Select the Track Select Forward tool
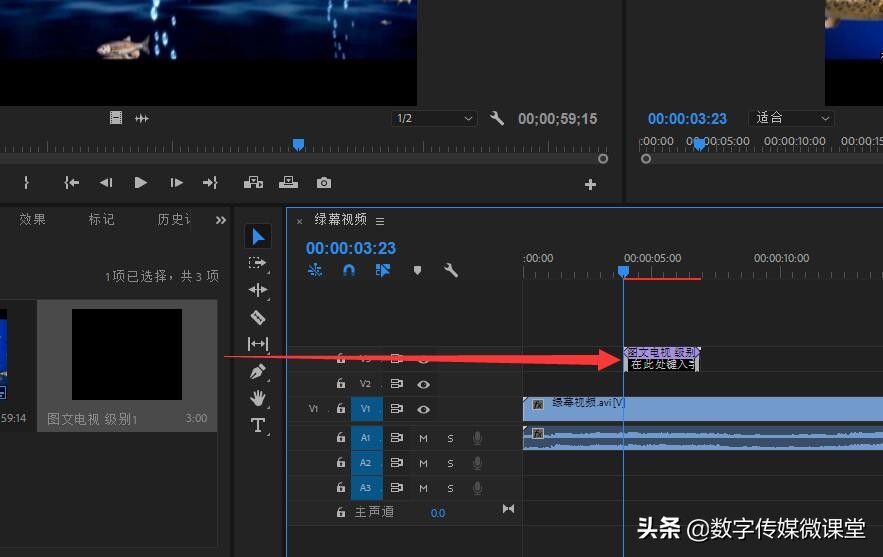 coord(257,263)
